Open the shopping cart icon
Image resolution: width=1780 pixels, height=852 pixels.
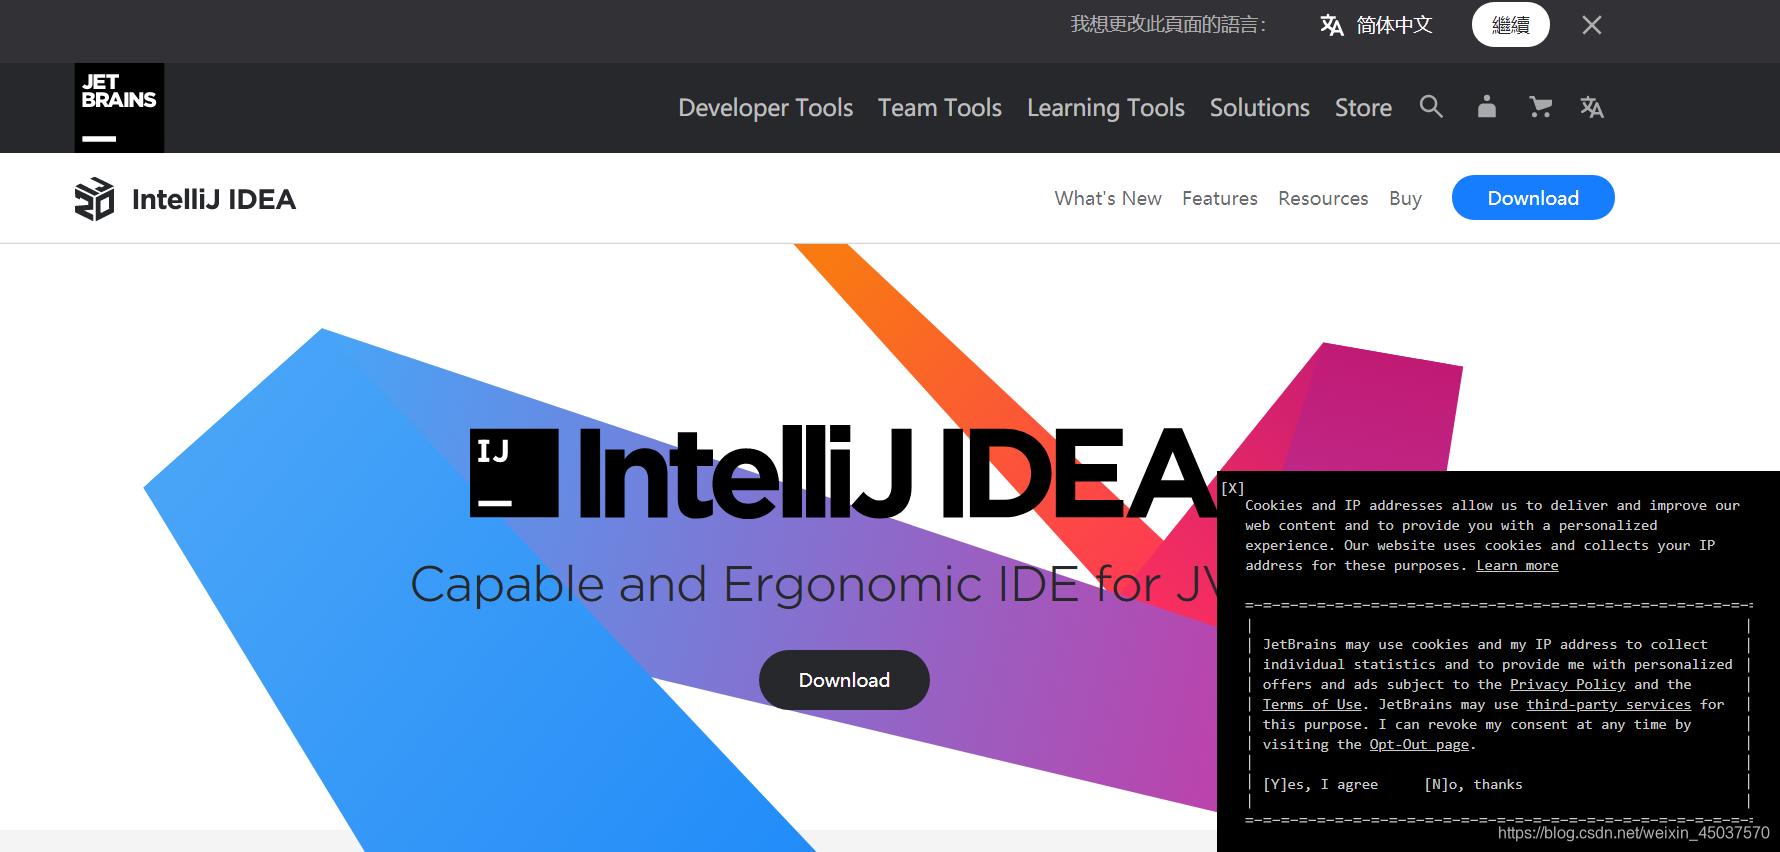[1540, 106]
